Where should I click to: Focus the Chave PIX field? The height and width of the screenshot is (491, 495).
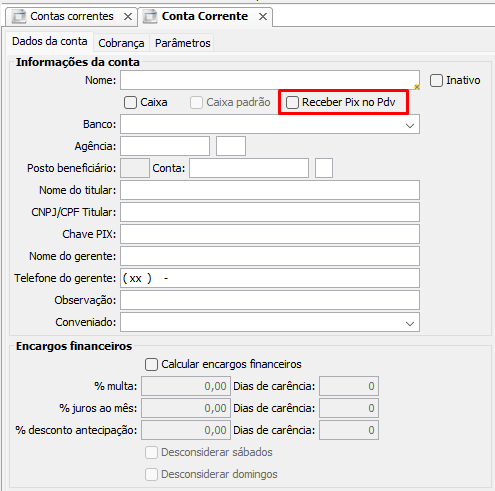click(270, 234)
